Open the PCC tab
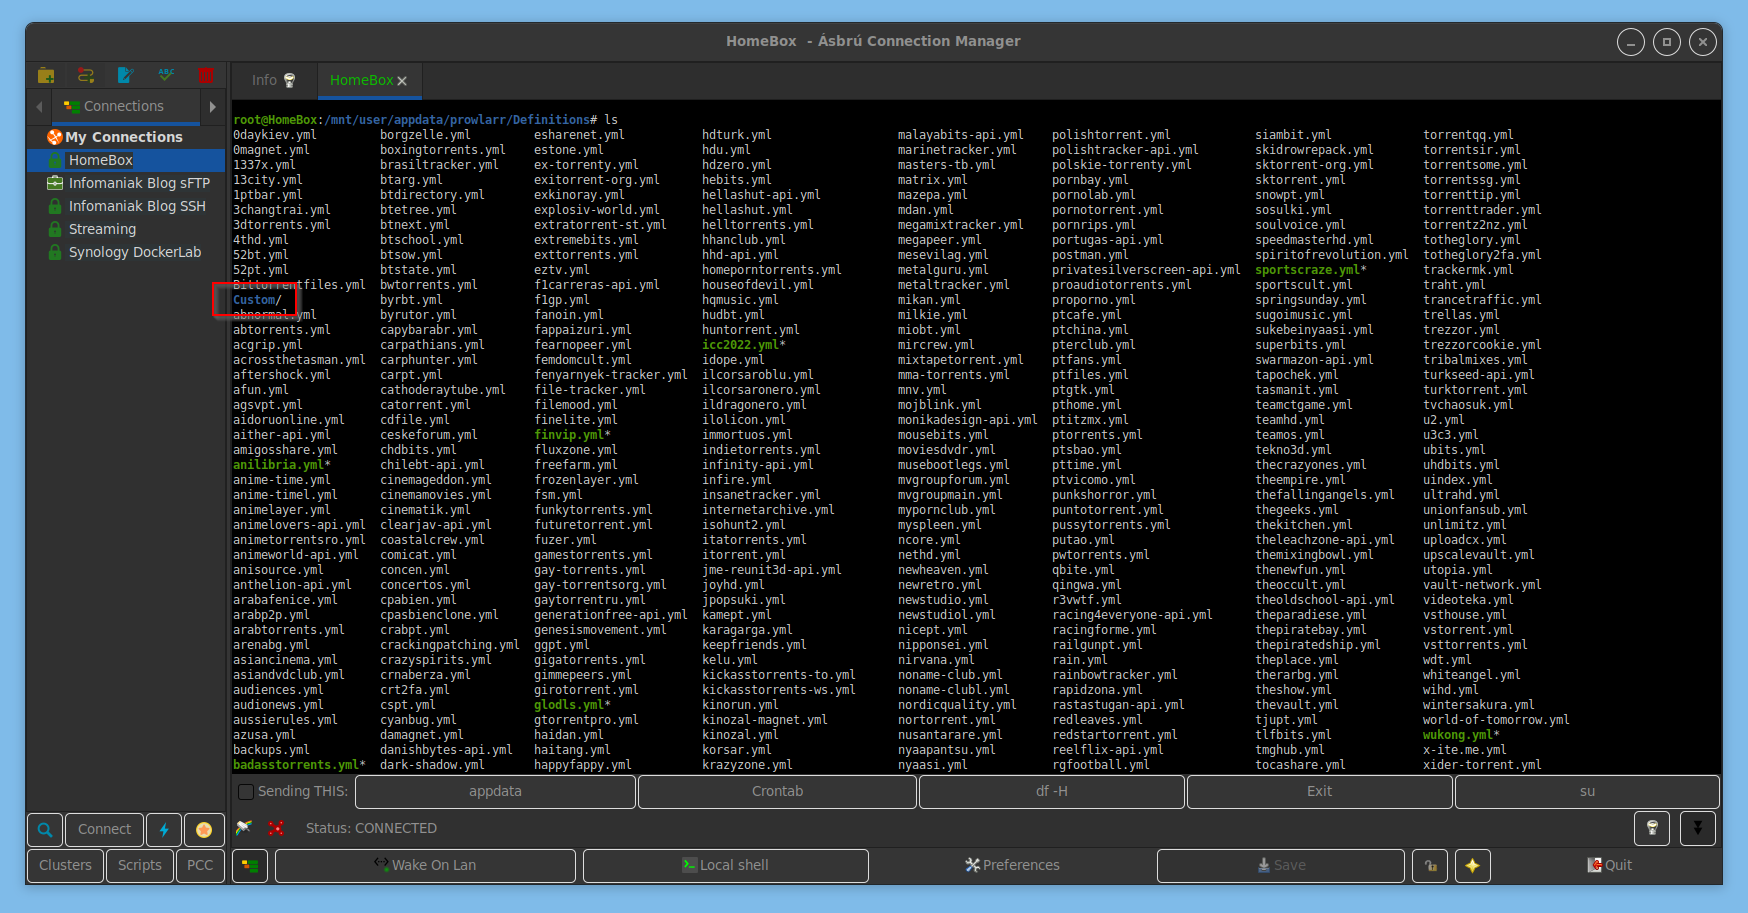 tap(200, 866)
